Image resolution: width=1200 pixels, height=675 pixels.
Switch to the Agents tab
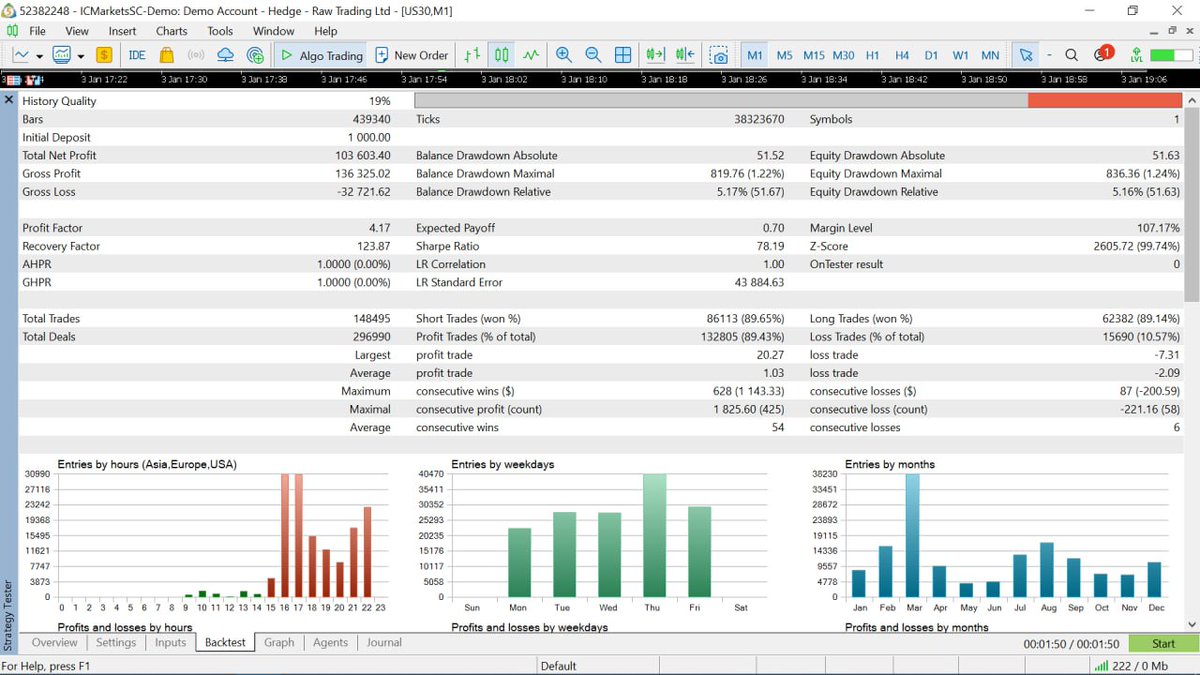(330, 642)
